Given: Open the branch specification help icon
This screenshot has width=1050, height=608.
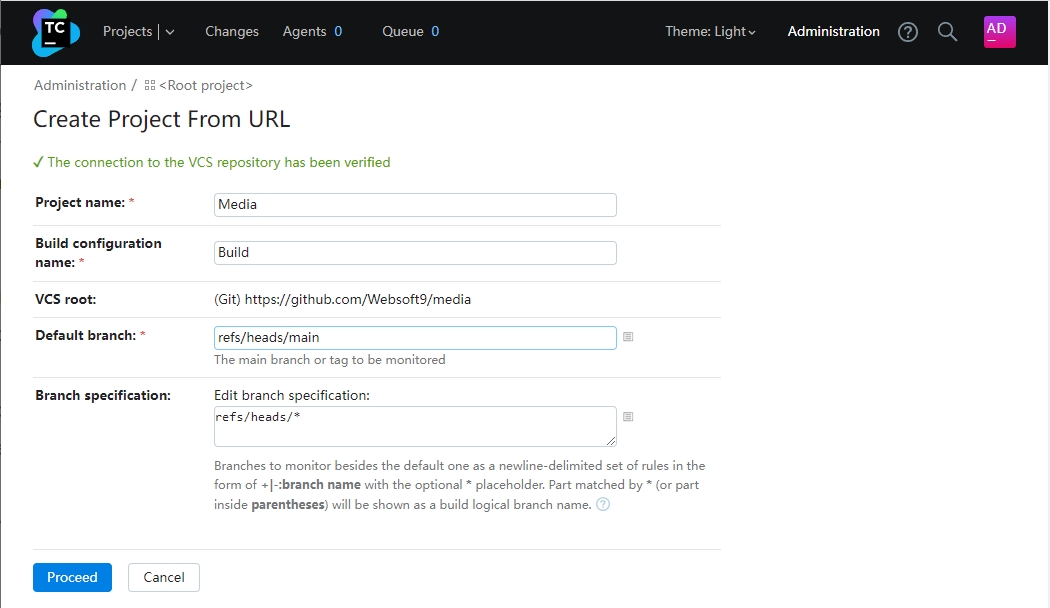Looking at the screenshot, I should [603, 505].
